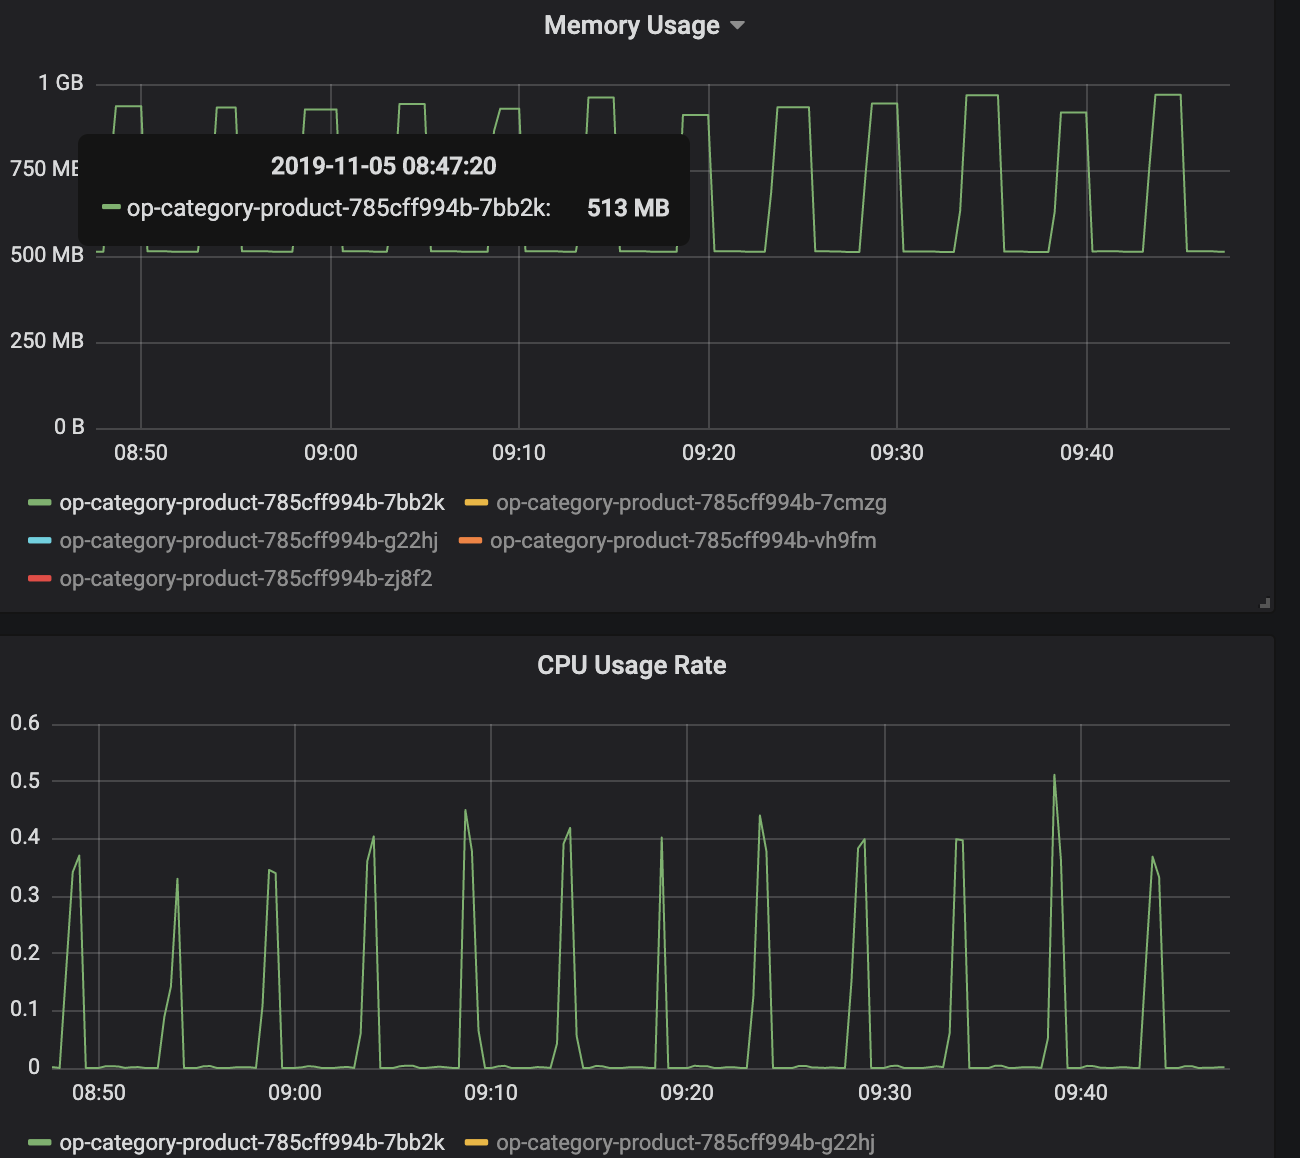Toggle the 7bb2k series in Memory Usage legend

point(252,503)
